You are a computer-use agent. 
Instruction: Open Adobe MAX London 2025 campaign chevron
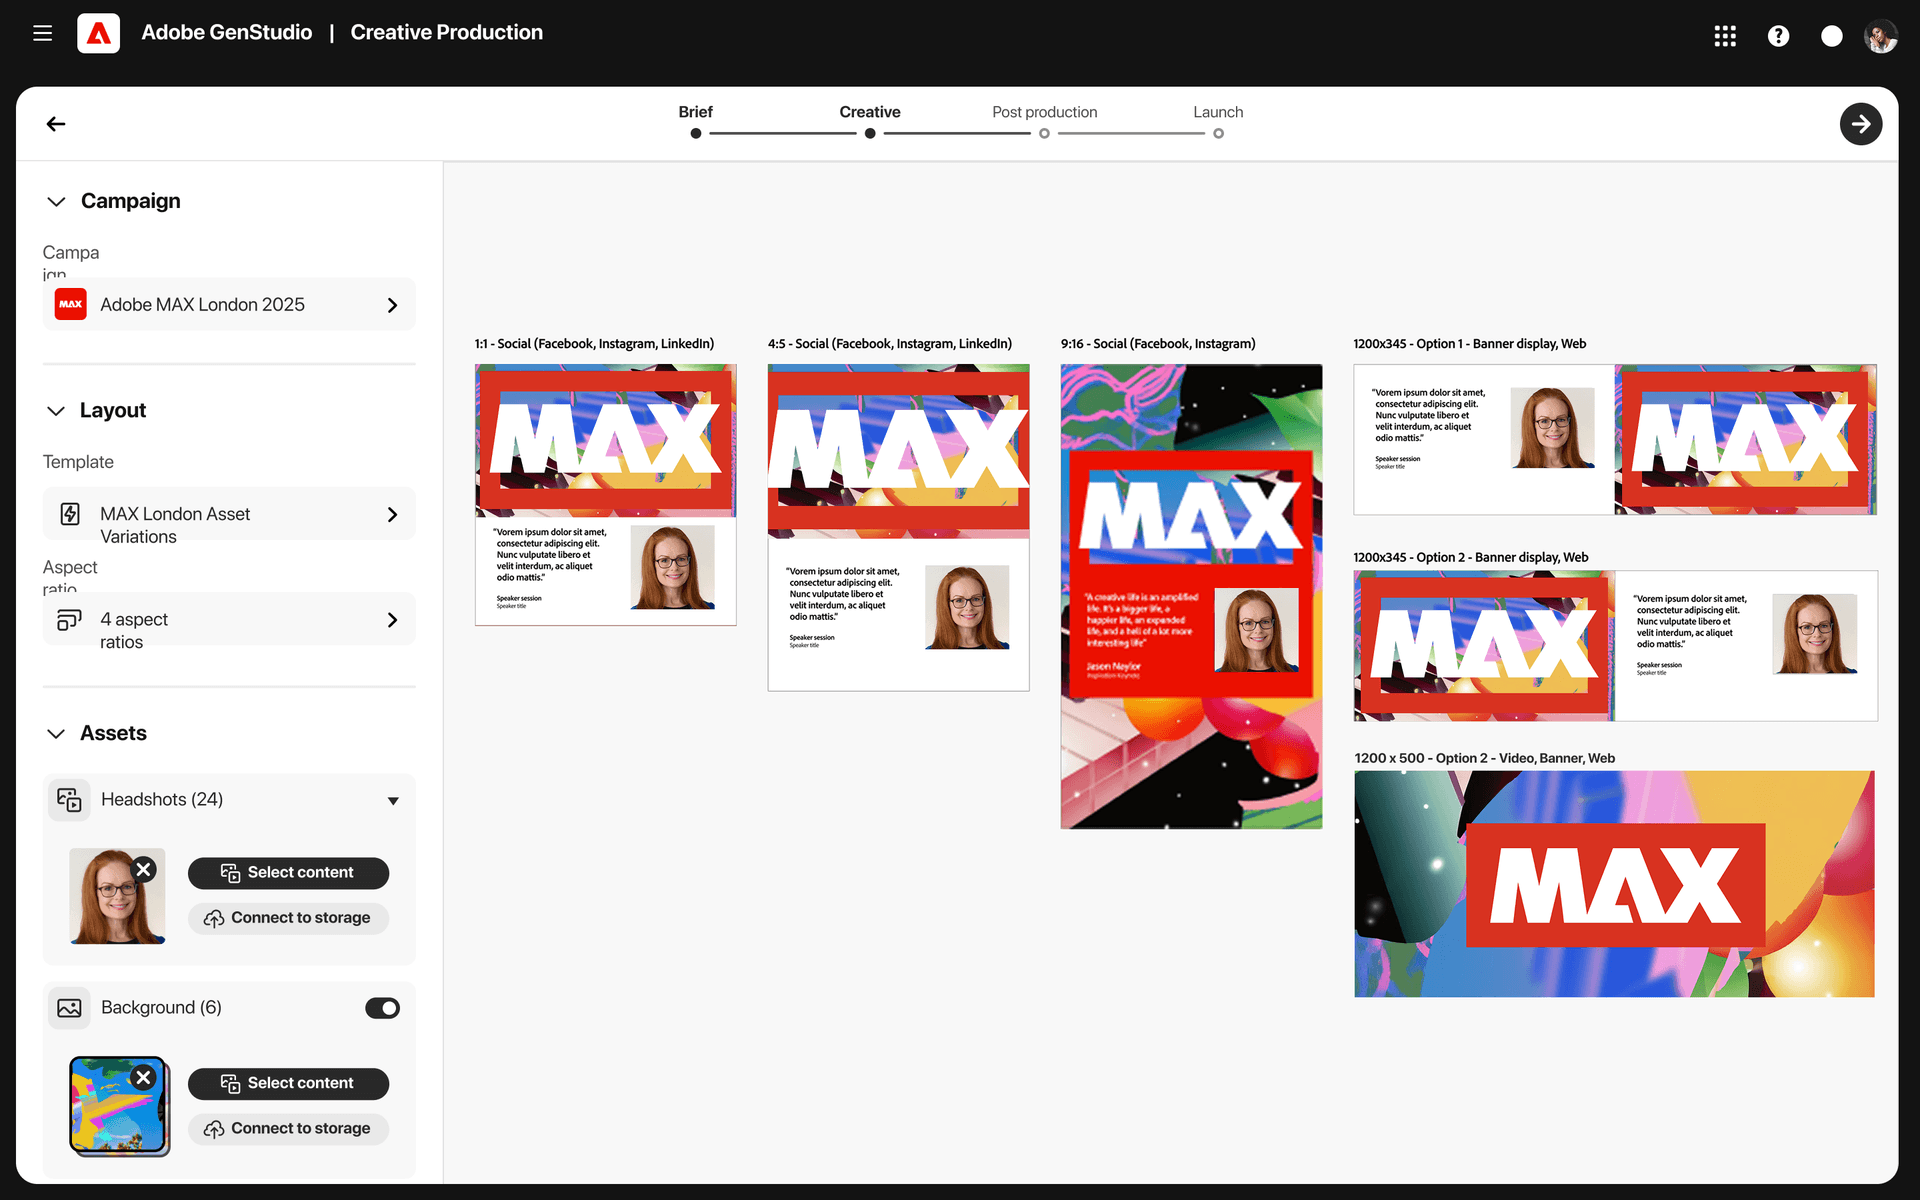(392, 305)
